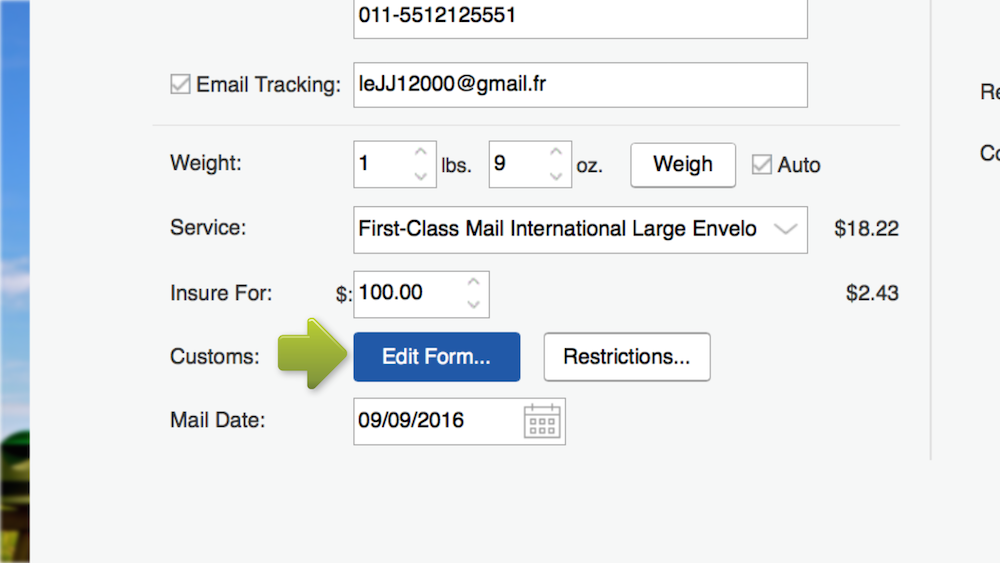
Task: Open the Mail Date calendar picker
Action: click(x=542, y=421)
